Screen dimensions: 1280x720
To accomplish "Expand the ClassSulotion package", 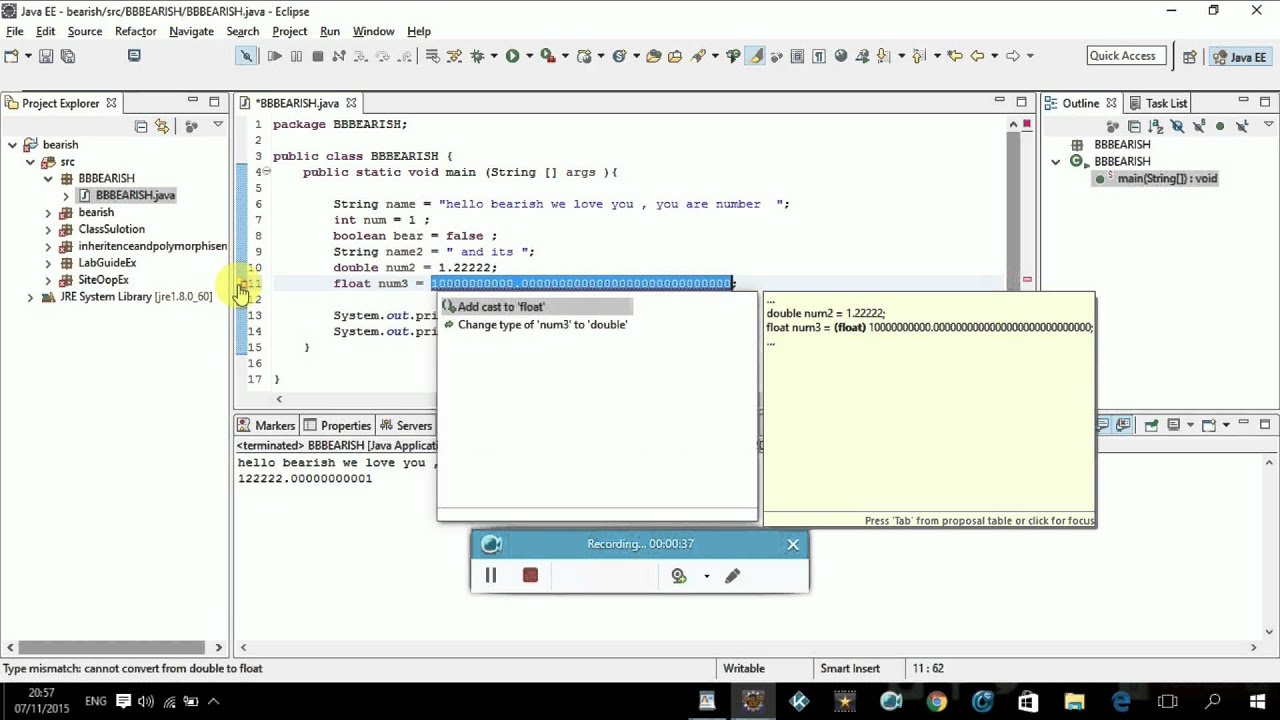I will 48,230.
